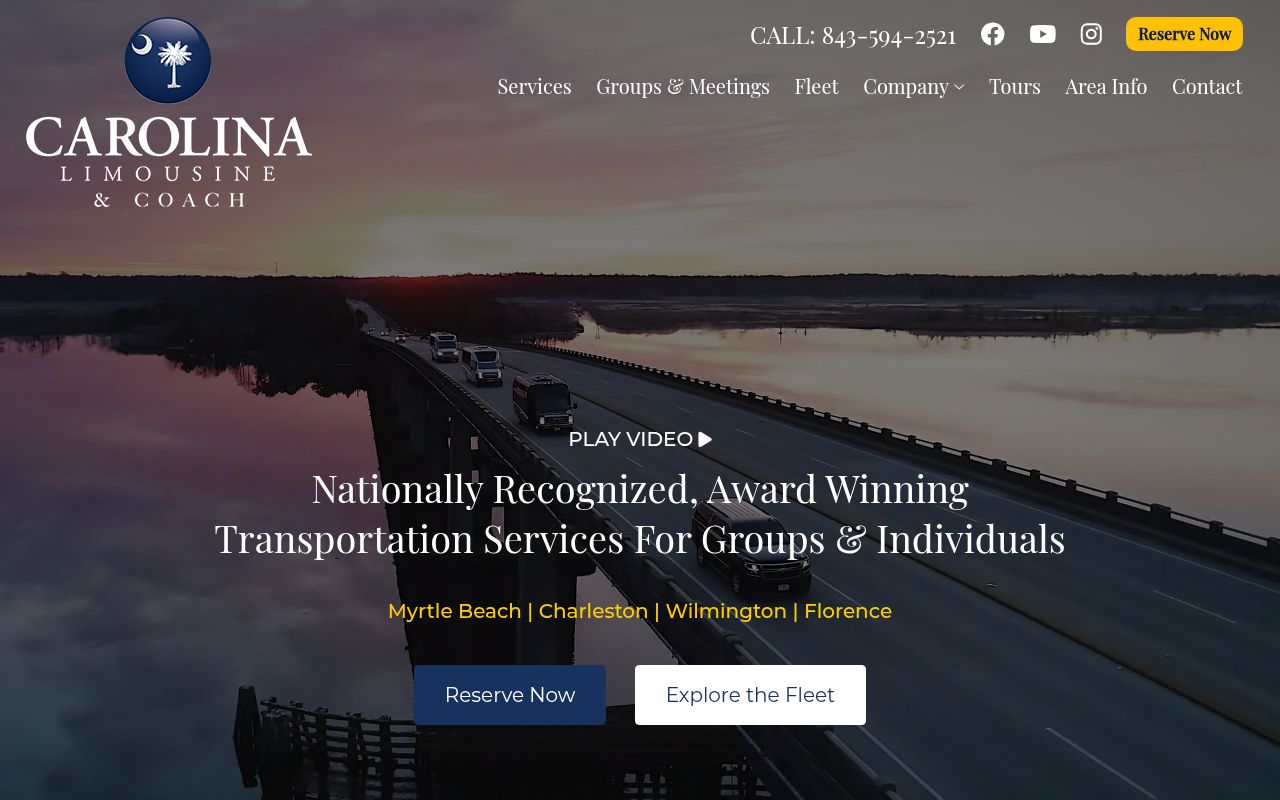Open the Contact page link
Screen dimensions: 1280x800
(x=1207, y=86)
